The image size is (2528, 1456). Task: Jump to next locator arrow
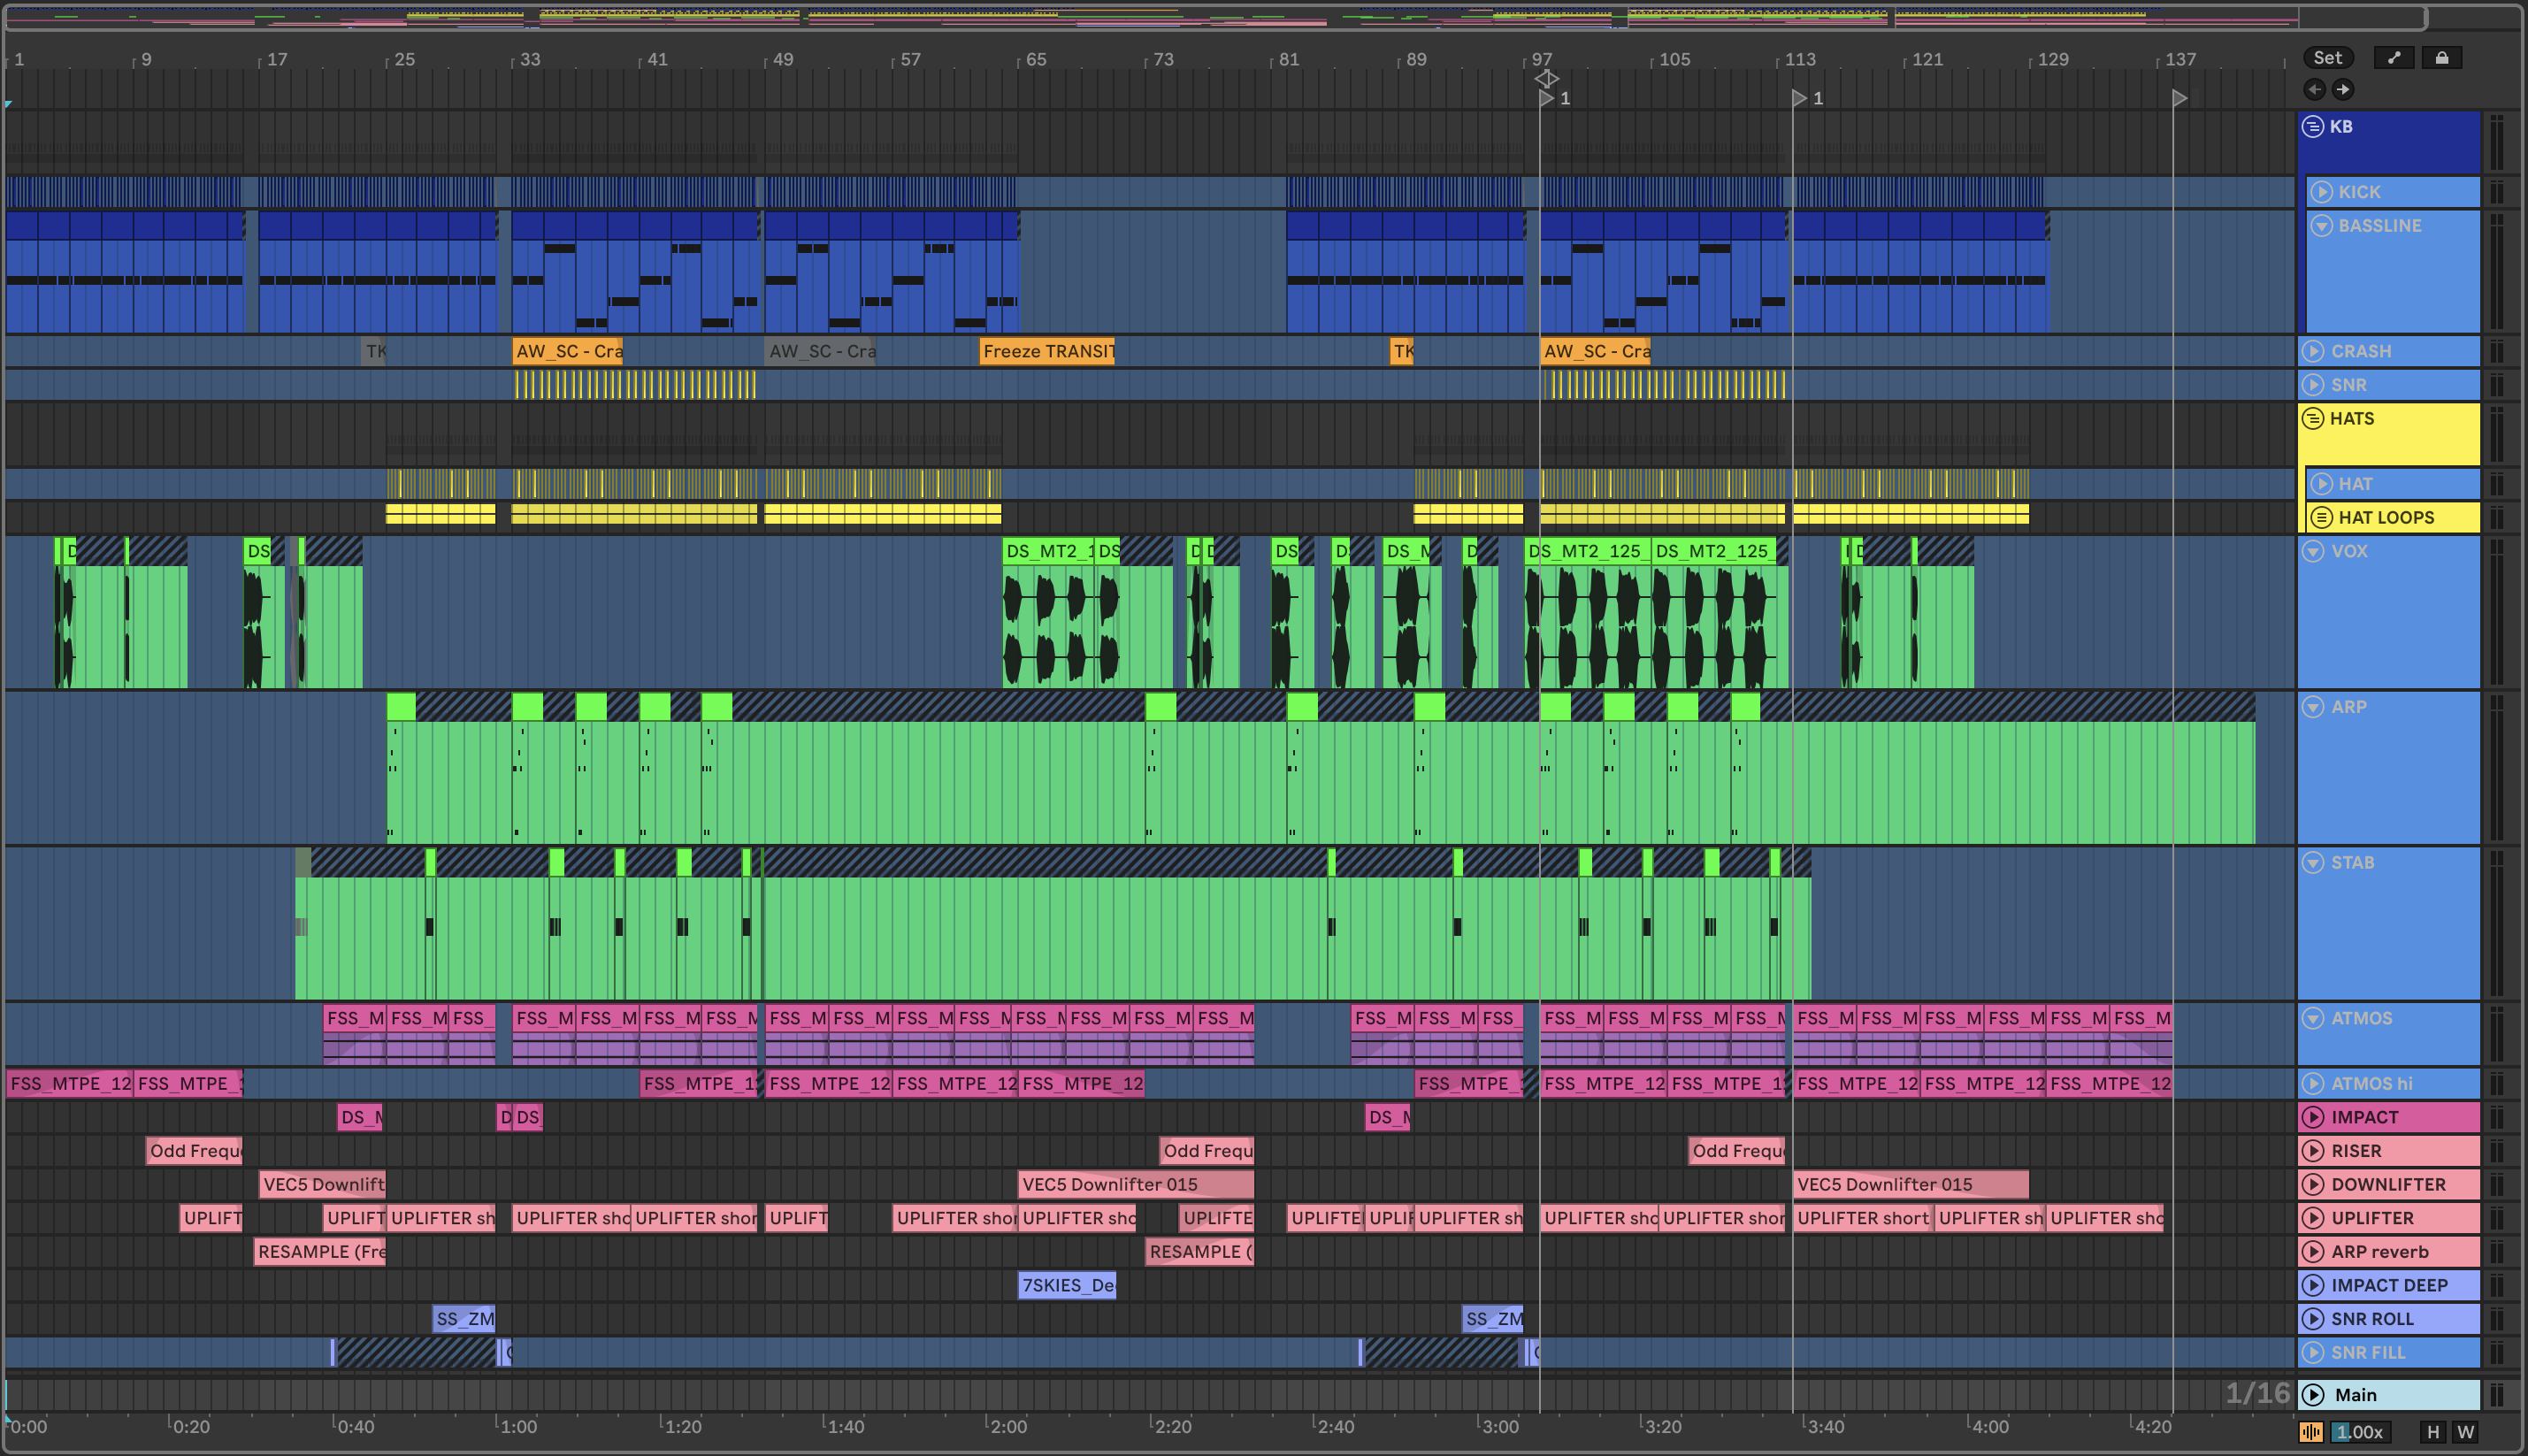[2343, 89]
